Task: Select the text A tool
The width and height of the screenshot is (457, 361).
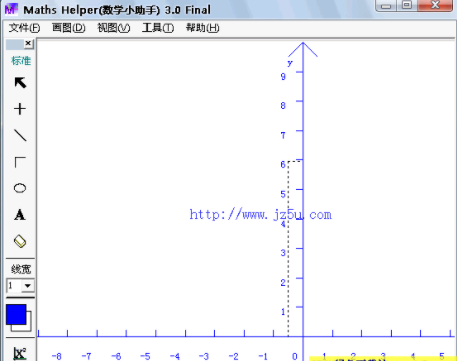Action: (x=20, y=215)
